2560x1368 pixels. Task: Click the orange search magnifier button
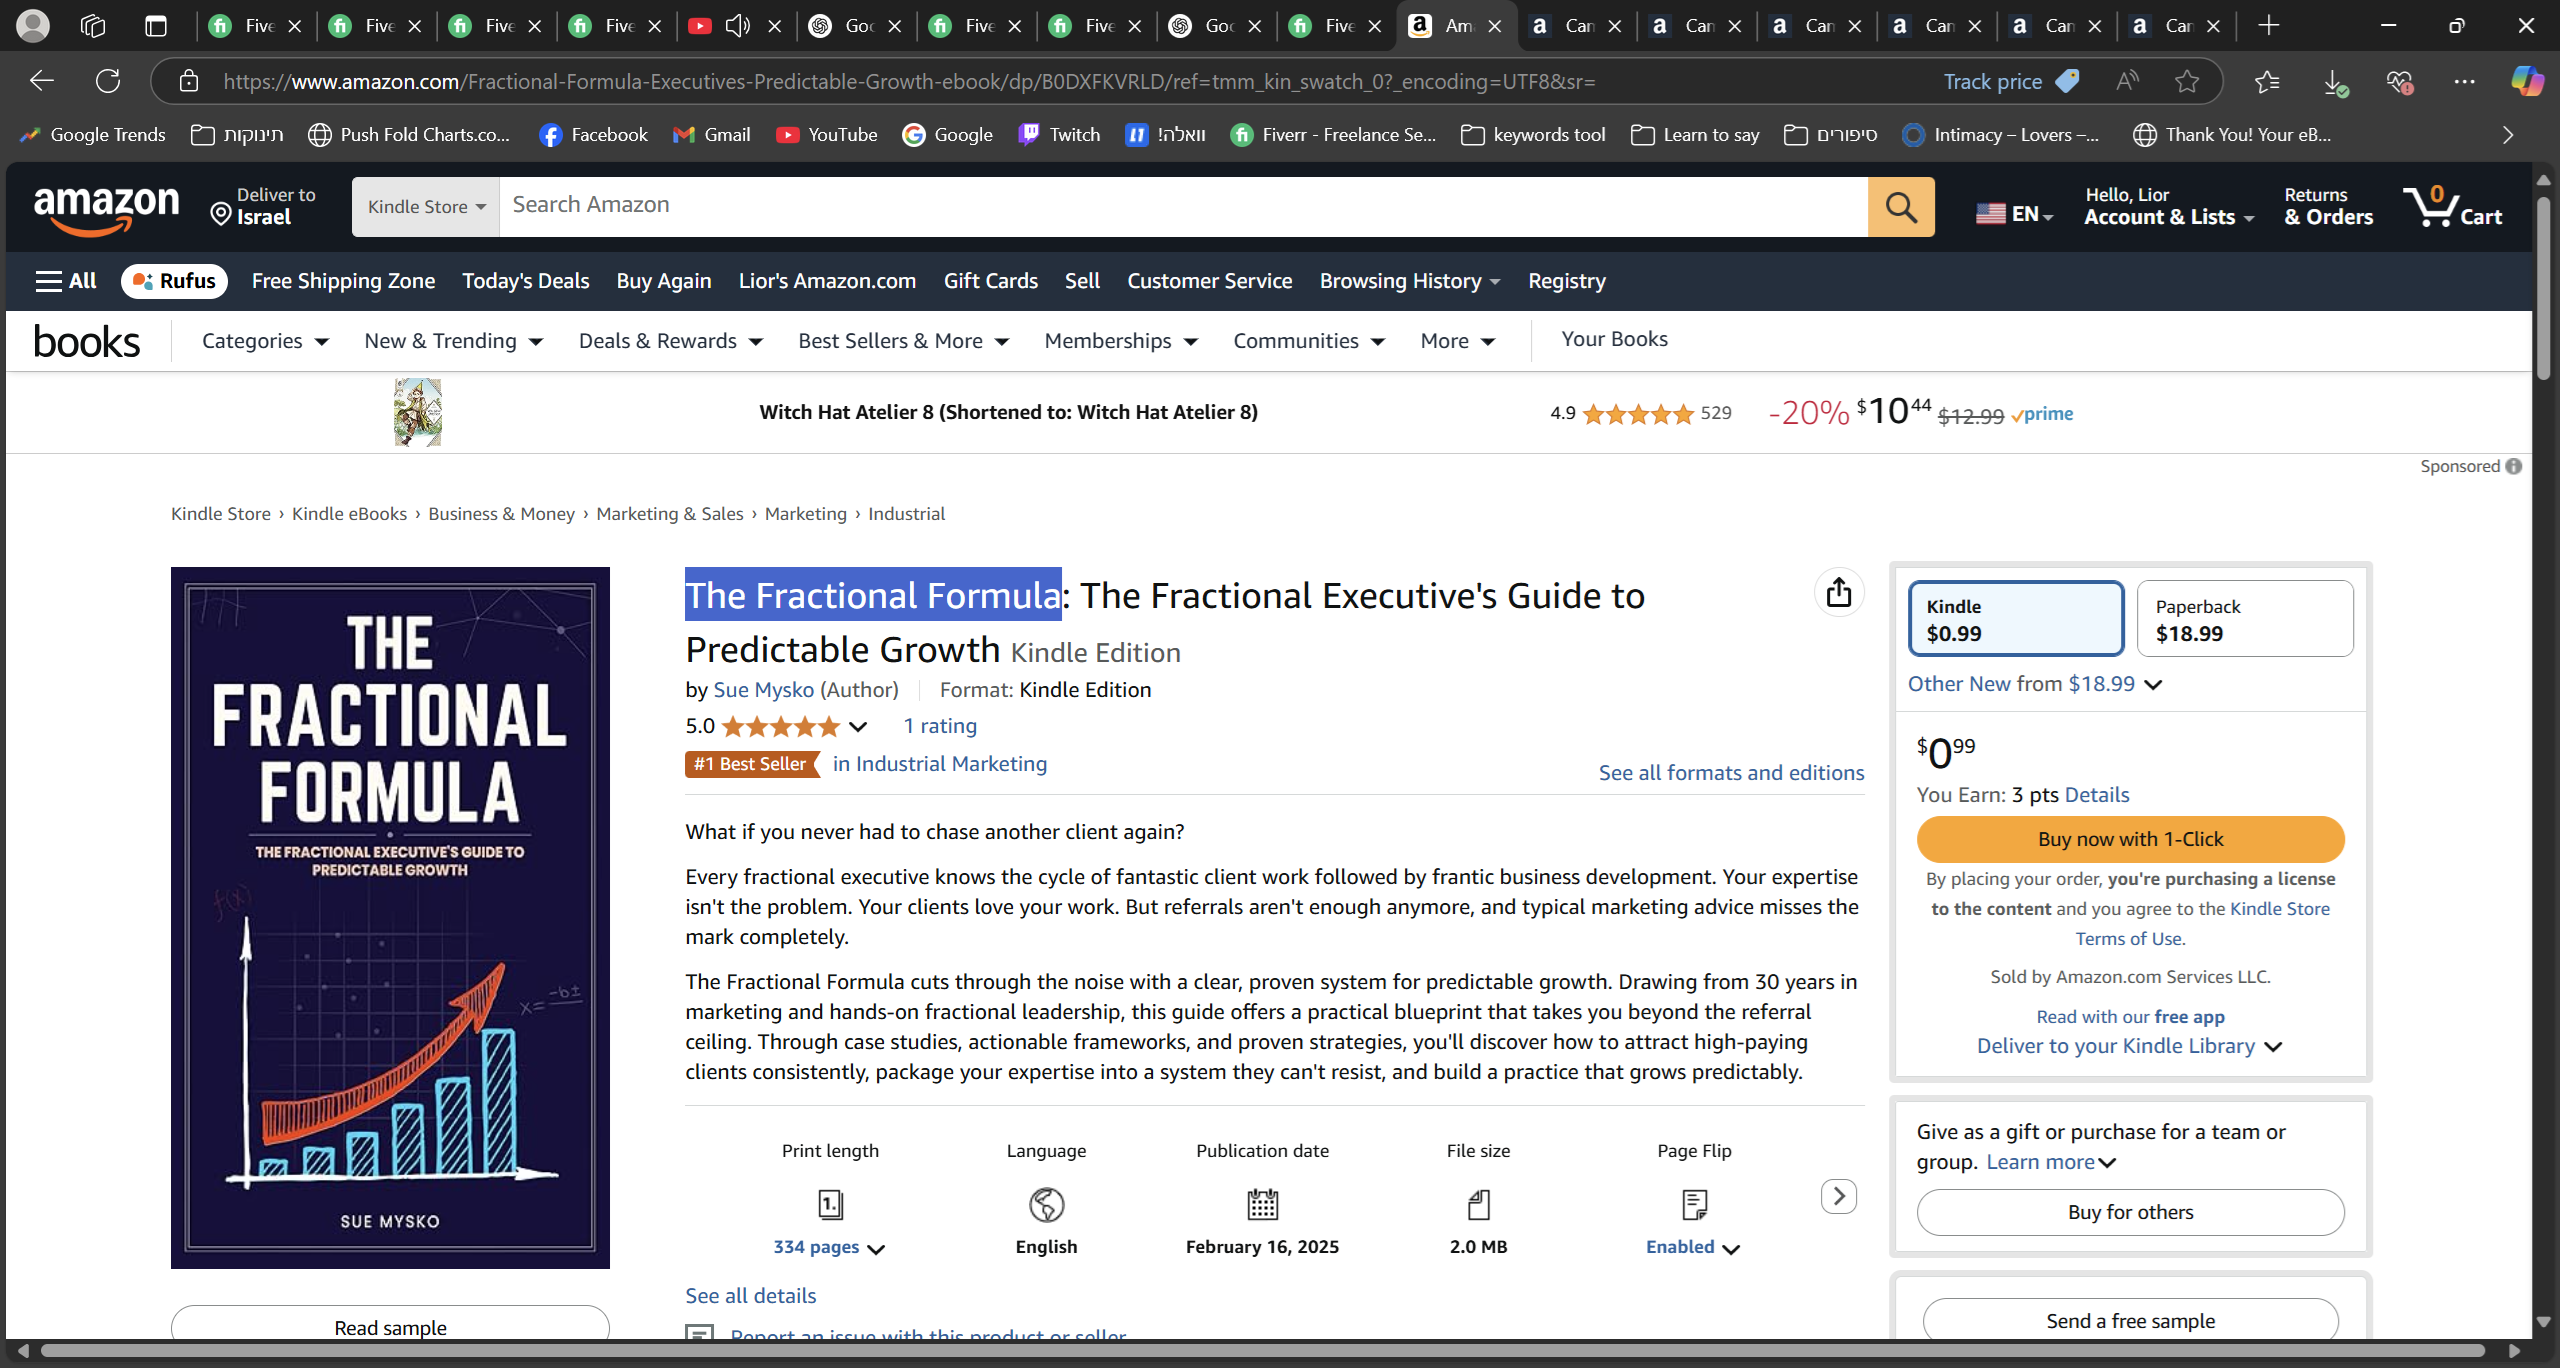tap(1900, 207)
